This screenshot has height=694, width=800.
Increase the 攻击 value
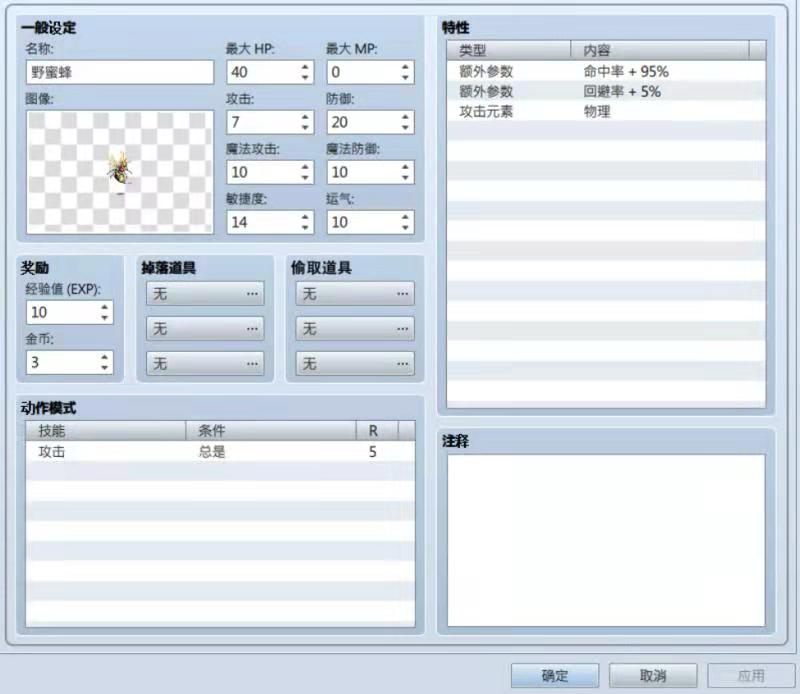[305, 117]
